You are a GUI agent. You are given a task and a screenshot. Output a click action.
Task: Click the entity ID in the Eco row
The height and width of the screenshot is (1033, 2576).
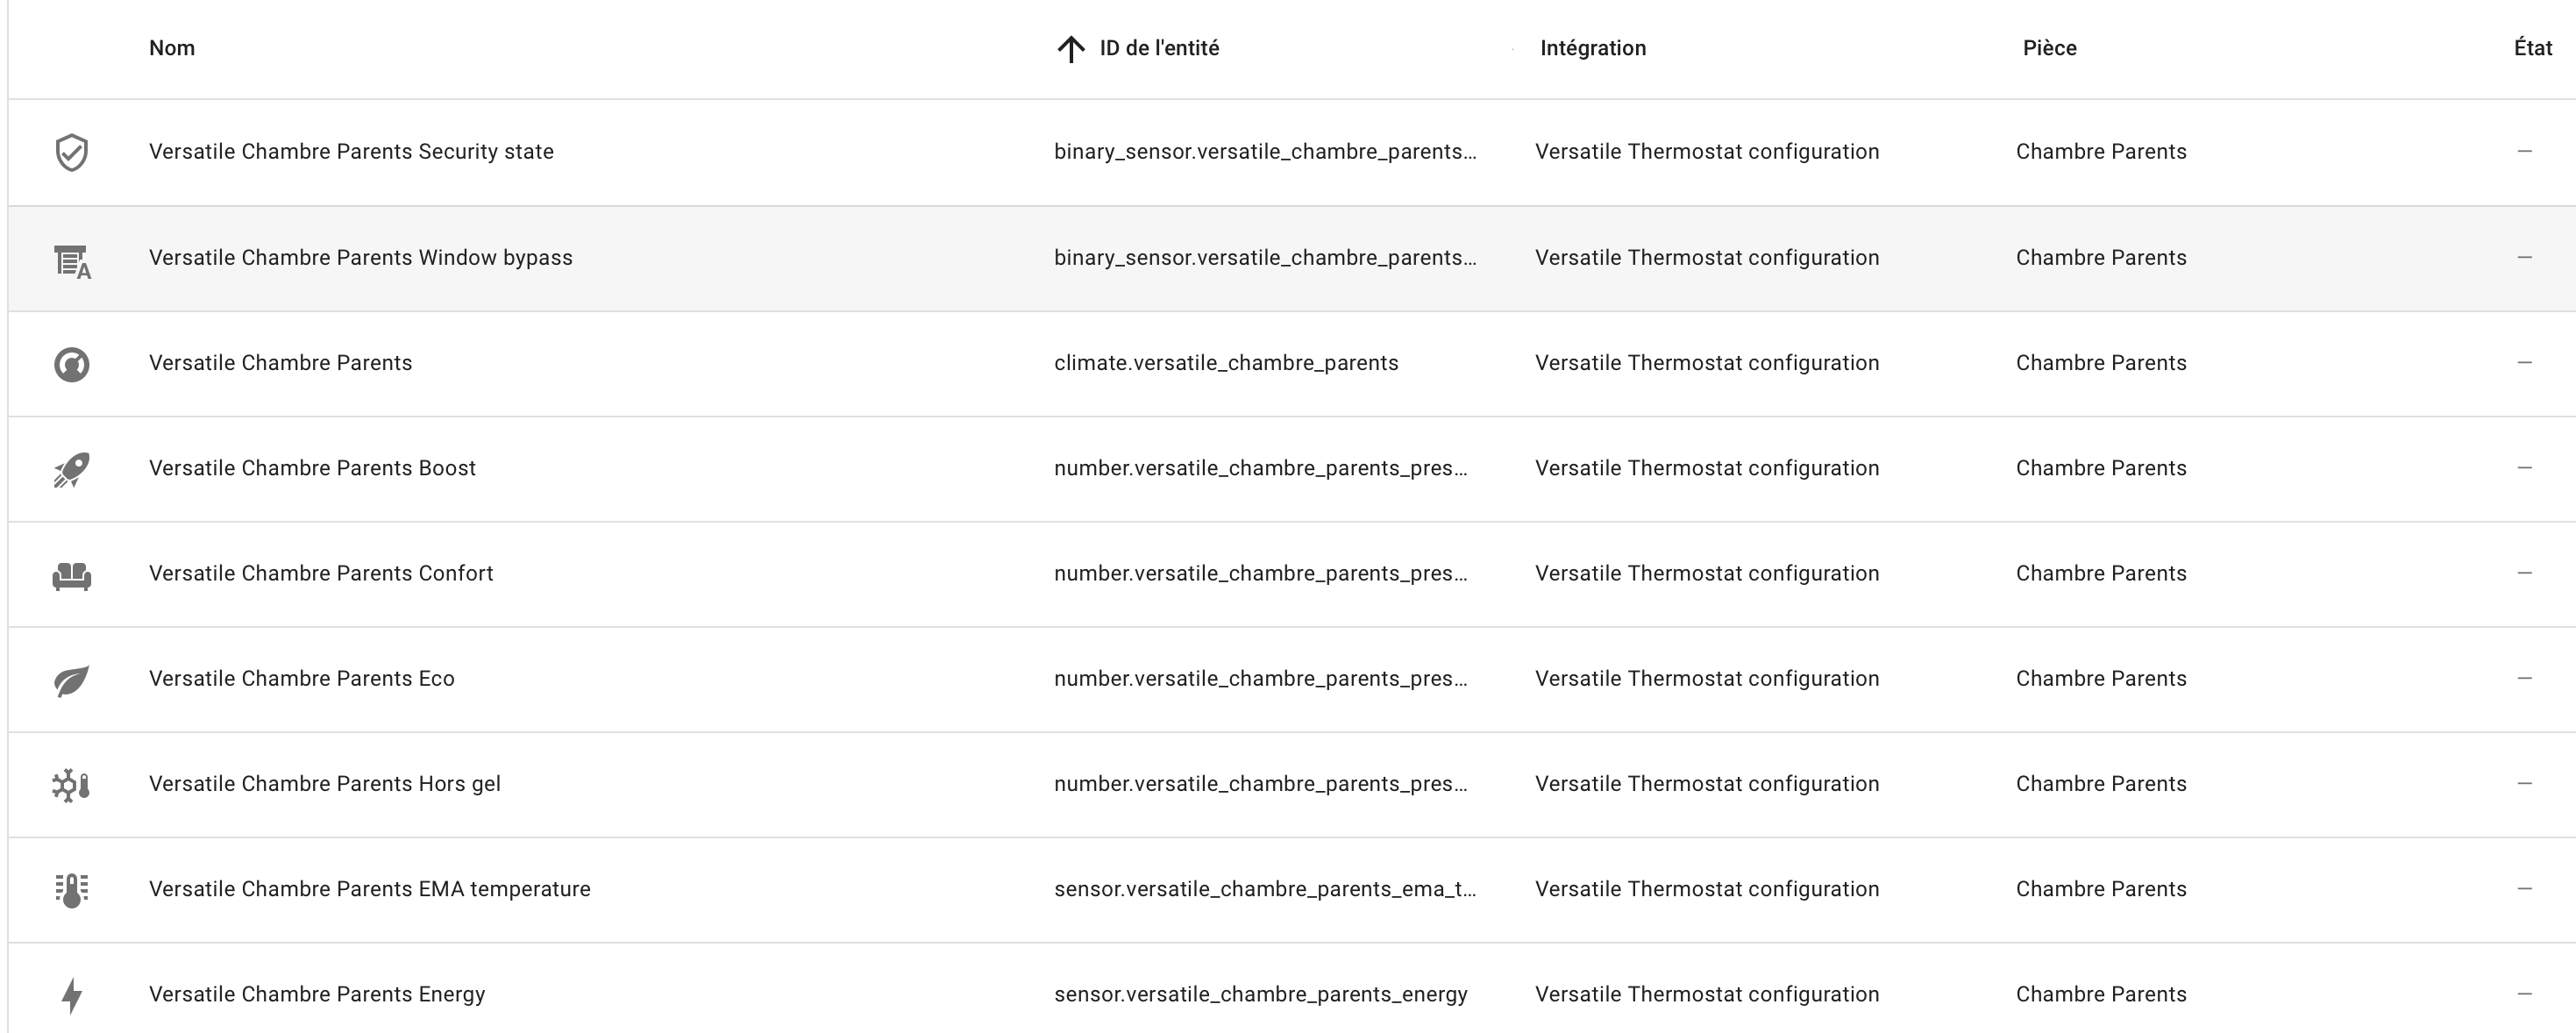point(1261,678)
